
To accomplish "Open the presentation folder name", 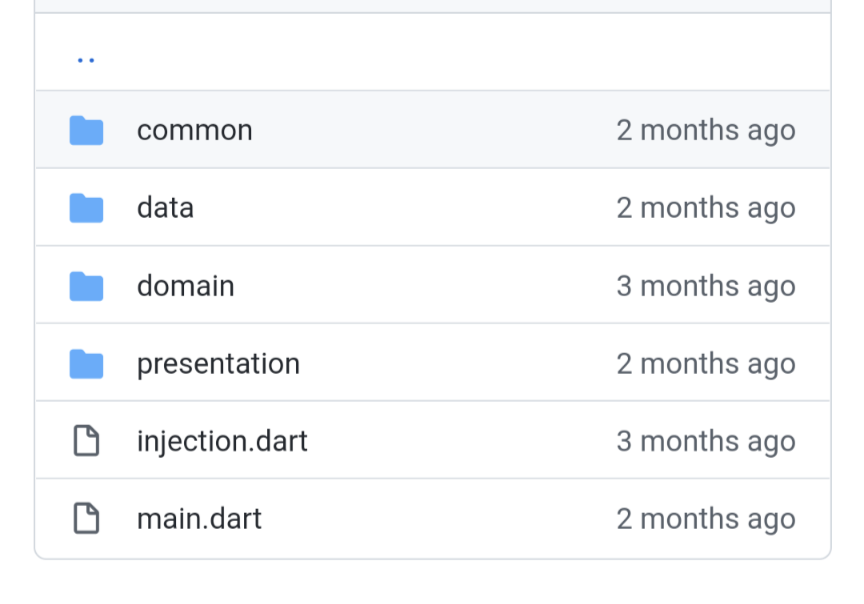I will [x=218, y=364].
